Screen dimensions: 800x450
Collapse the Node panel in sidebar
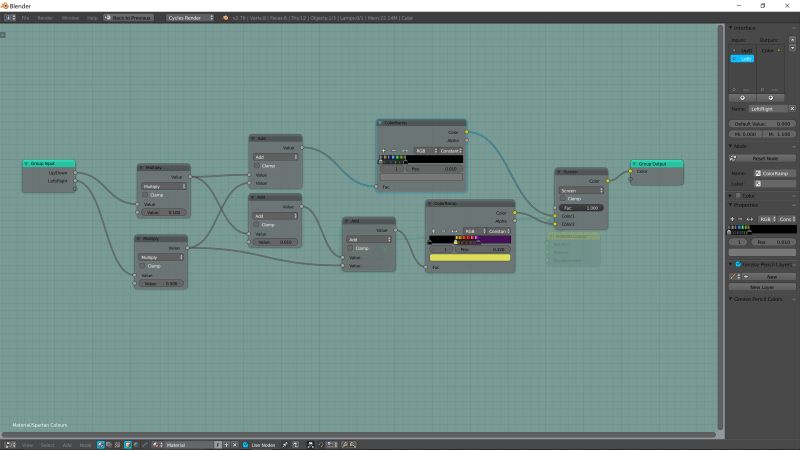click(x=730, y=146)
